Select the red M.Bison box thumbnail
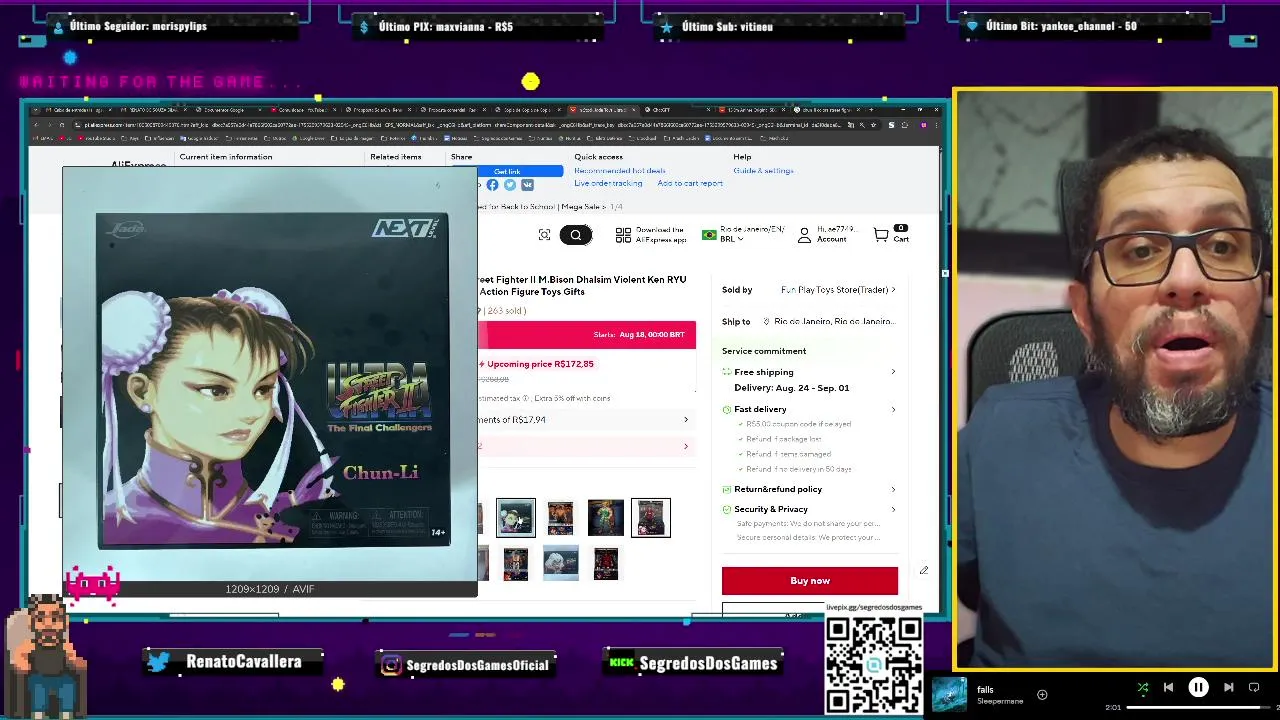The image size is (1280, 720). pos(651,517)
